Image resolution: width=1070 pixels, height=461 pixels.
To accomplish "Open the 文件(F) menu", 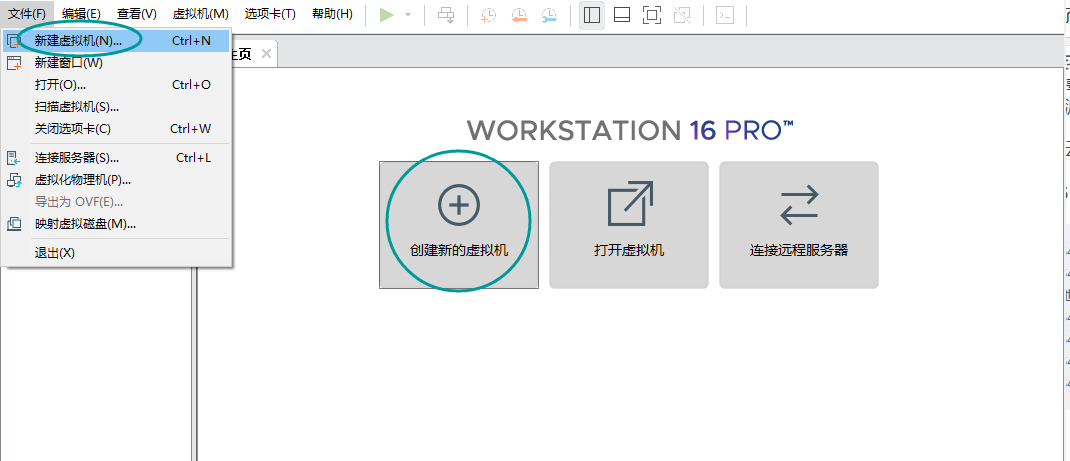I will tap(27, 14).
